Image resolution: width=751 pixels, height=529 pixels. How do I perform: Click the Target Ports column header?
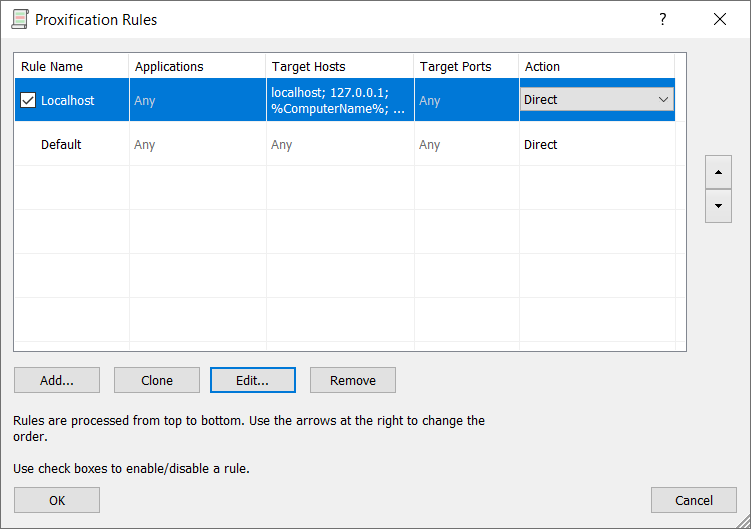point(466,66)
